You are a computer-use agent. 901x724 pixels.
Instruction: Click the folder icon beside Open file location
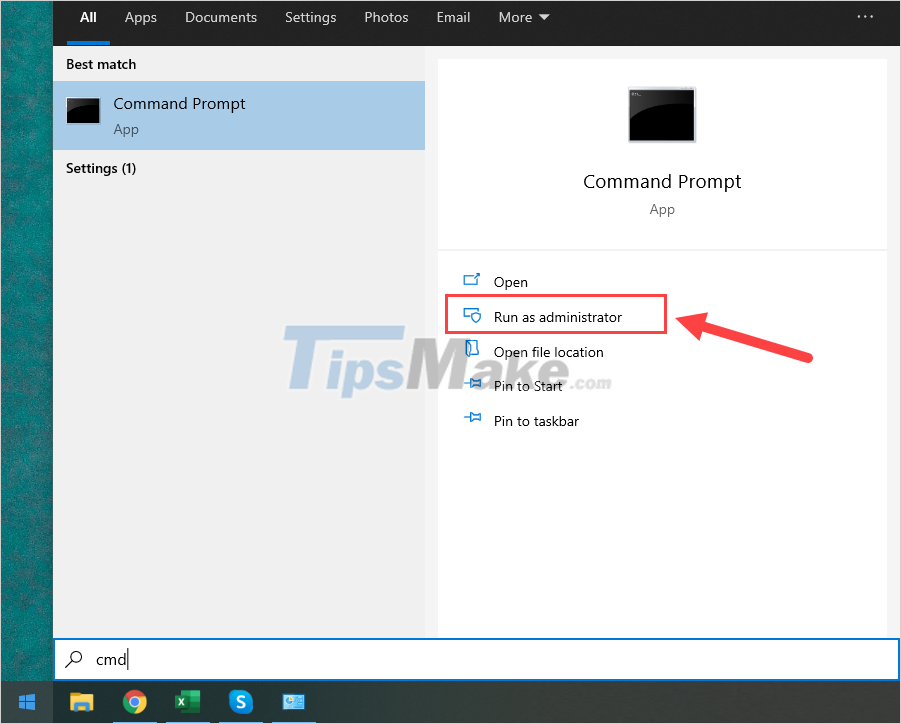coord(471,352)
